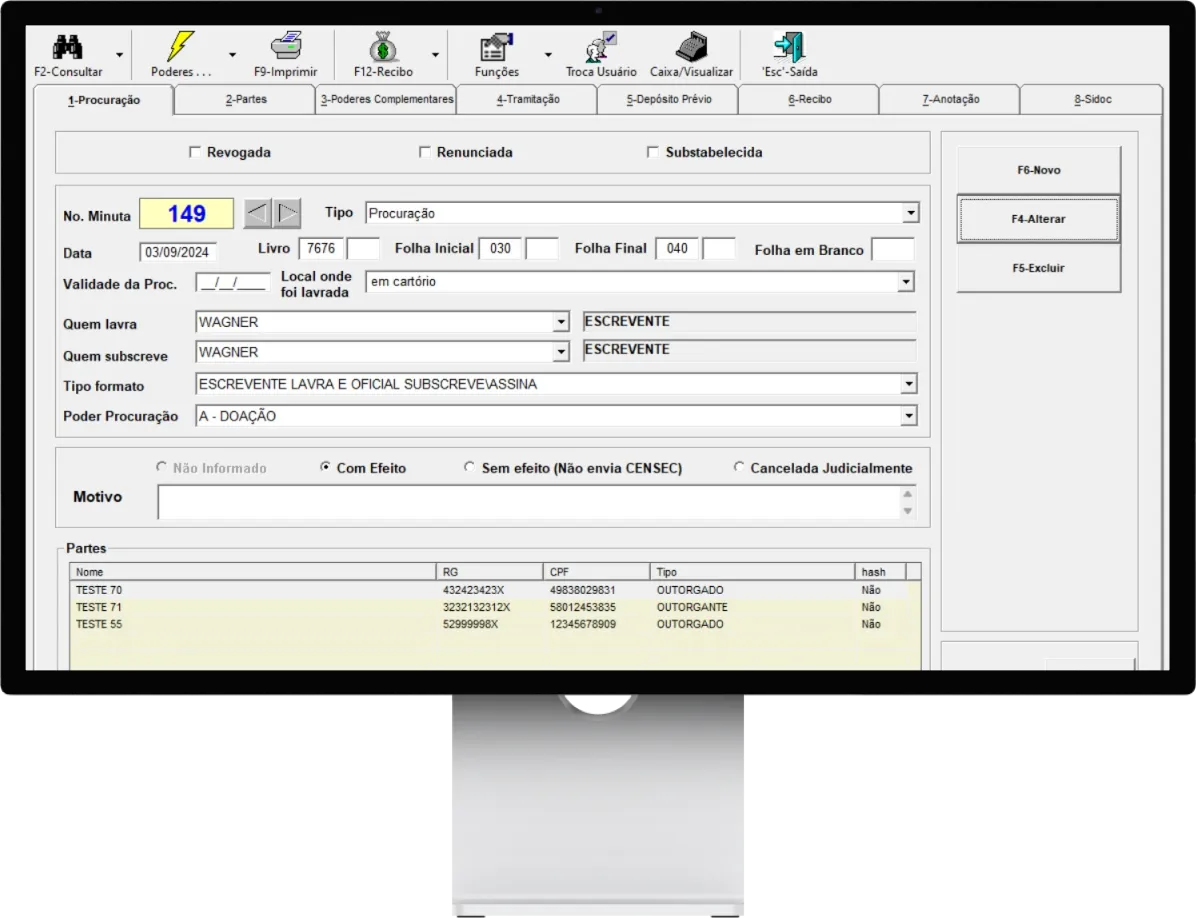Screen dimensions: 1196x918
Task: Open Caixa/Visualizar cash register icon
Action: point(691,48)
